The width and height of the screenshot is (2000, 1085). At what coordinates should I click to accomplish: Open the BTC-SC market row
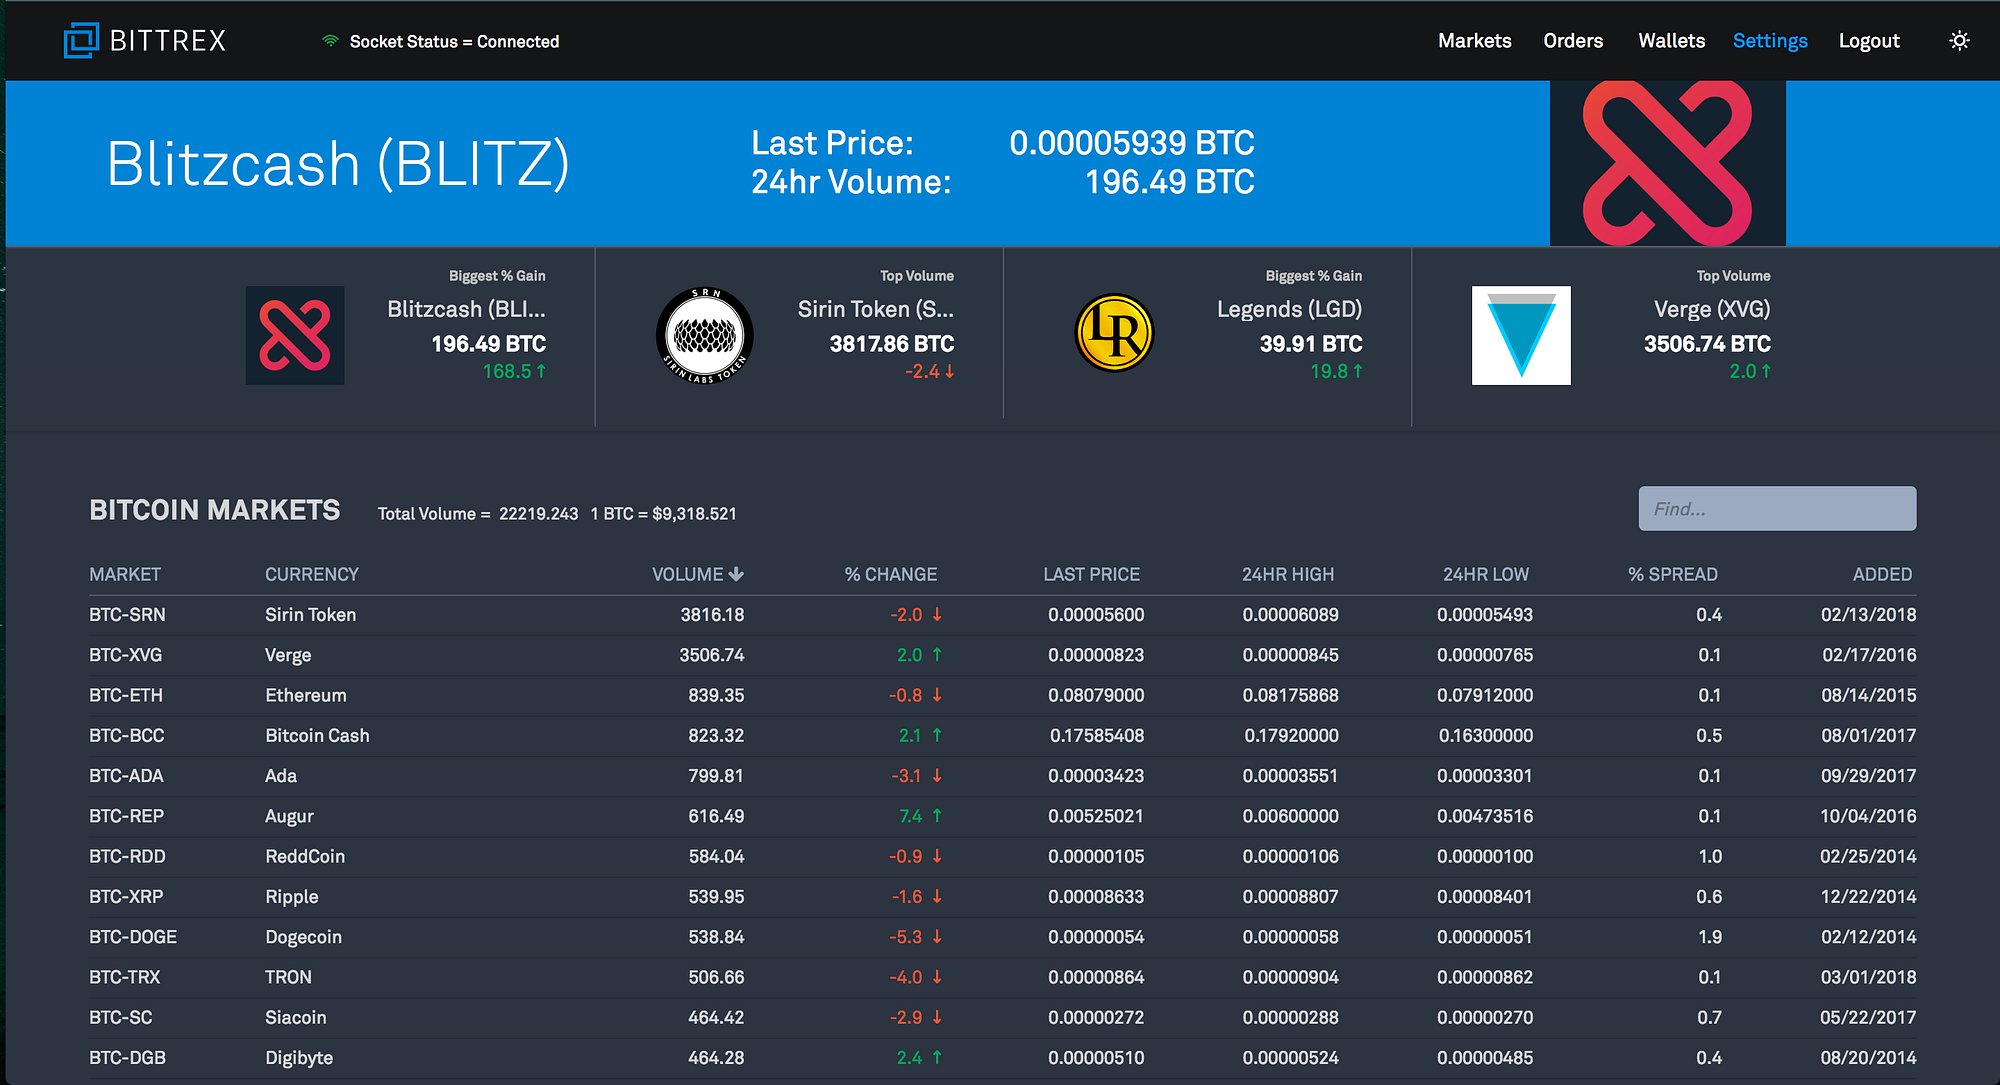point(1003,1017)
